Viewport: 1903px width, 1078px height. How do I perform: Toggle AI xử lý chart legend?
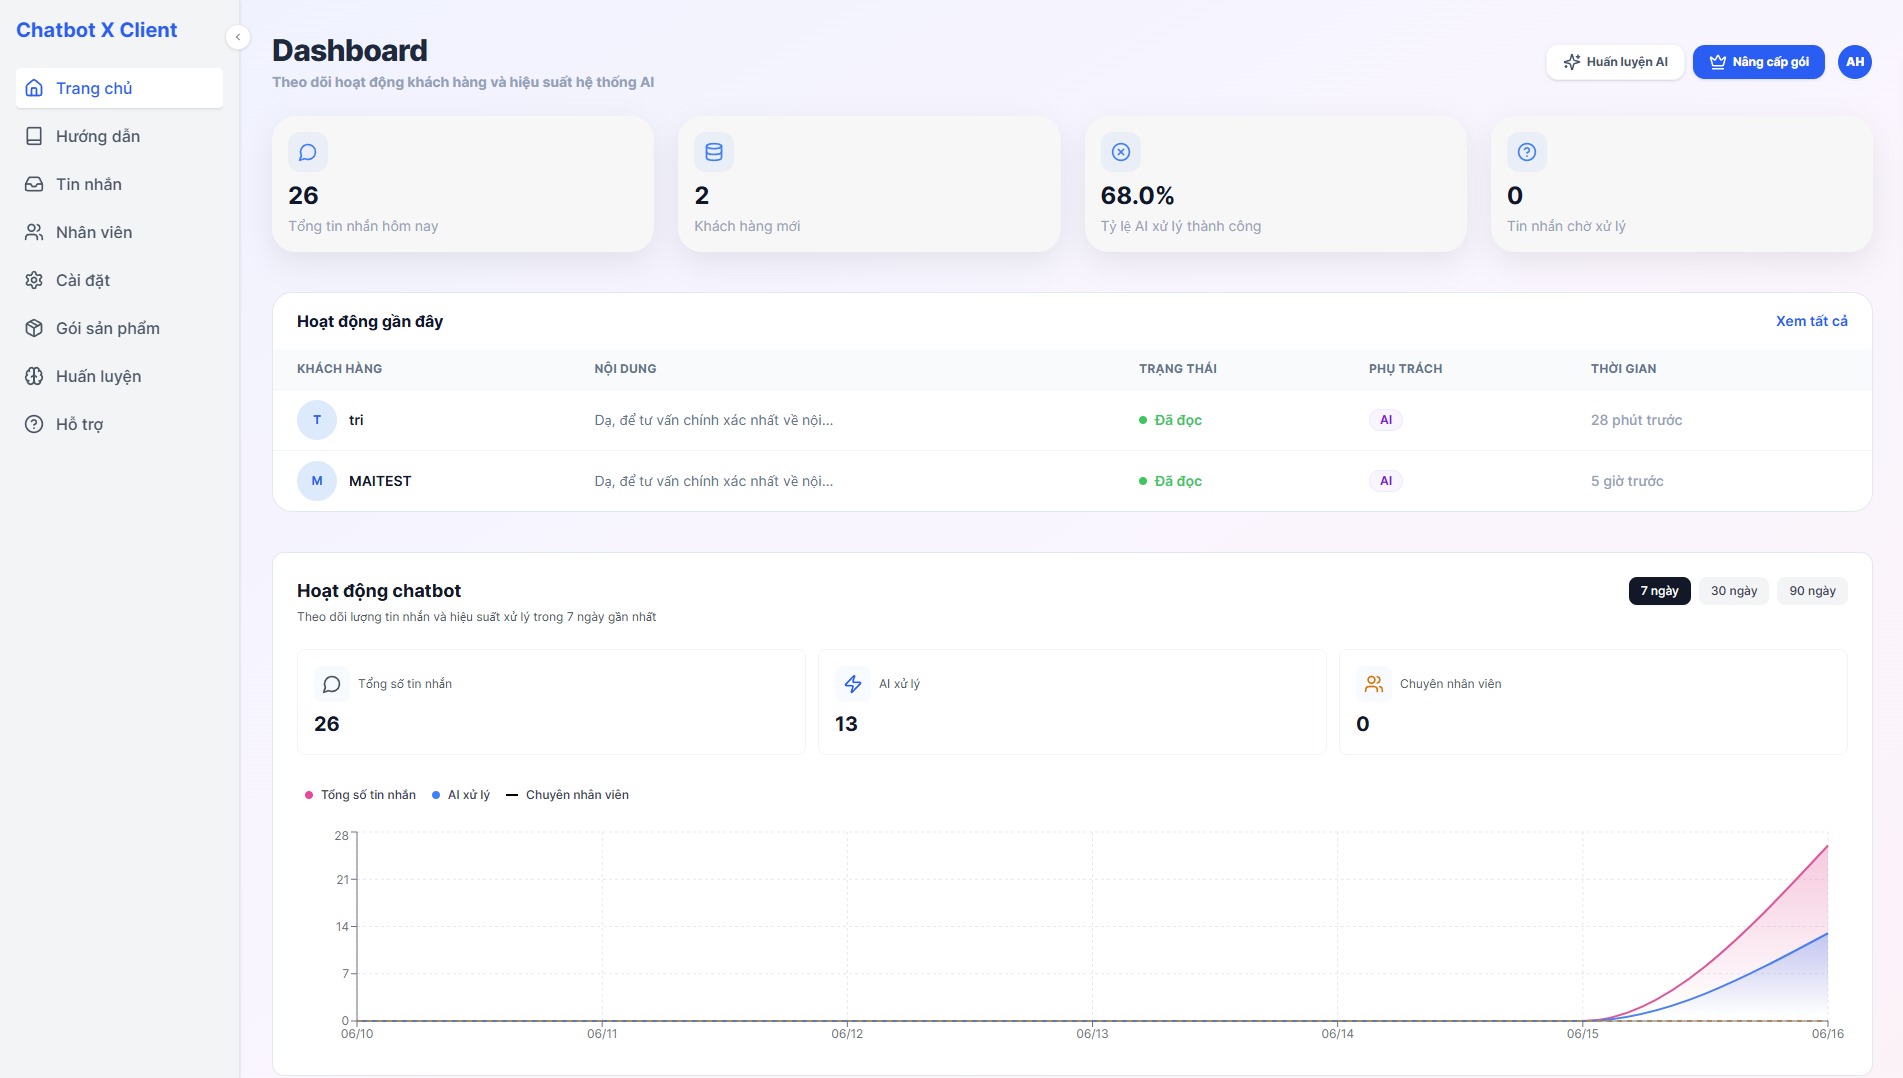click(461, 795)
